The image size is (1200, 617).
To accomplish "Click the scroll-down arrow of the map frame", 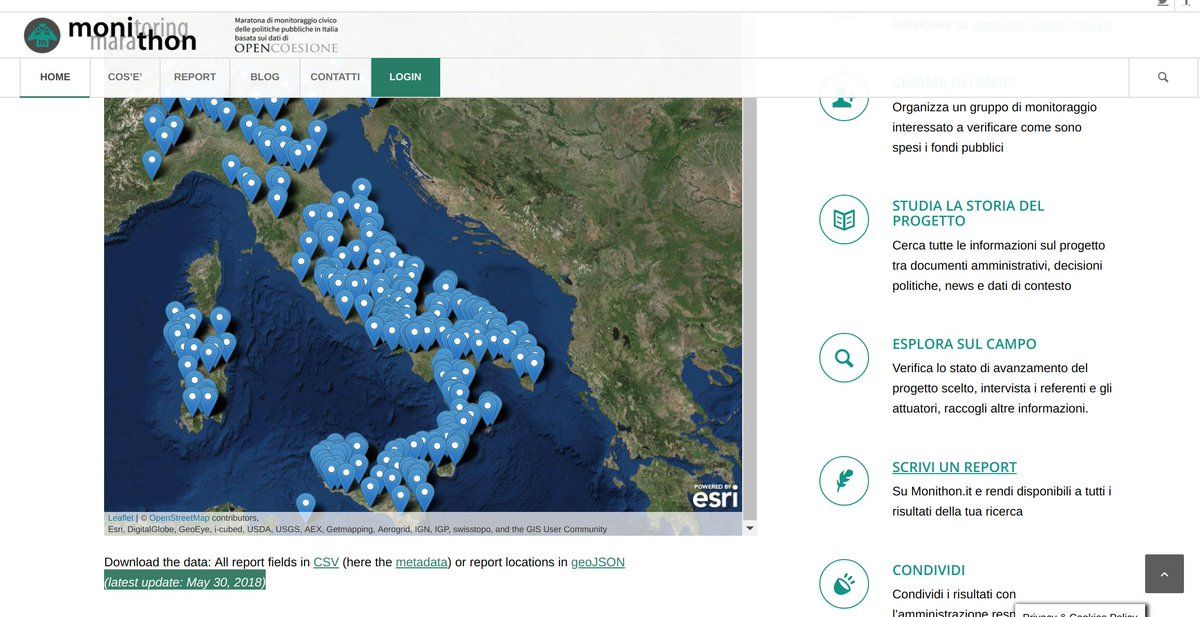I will 750,527.
